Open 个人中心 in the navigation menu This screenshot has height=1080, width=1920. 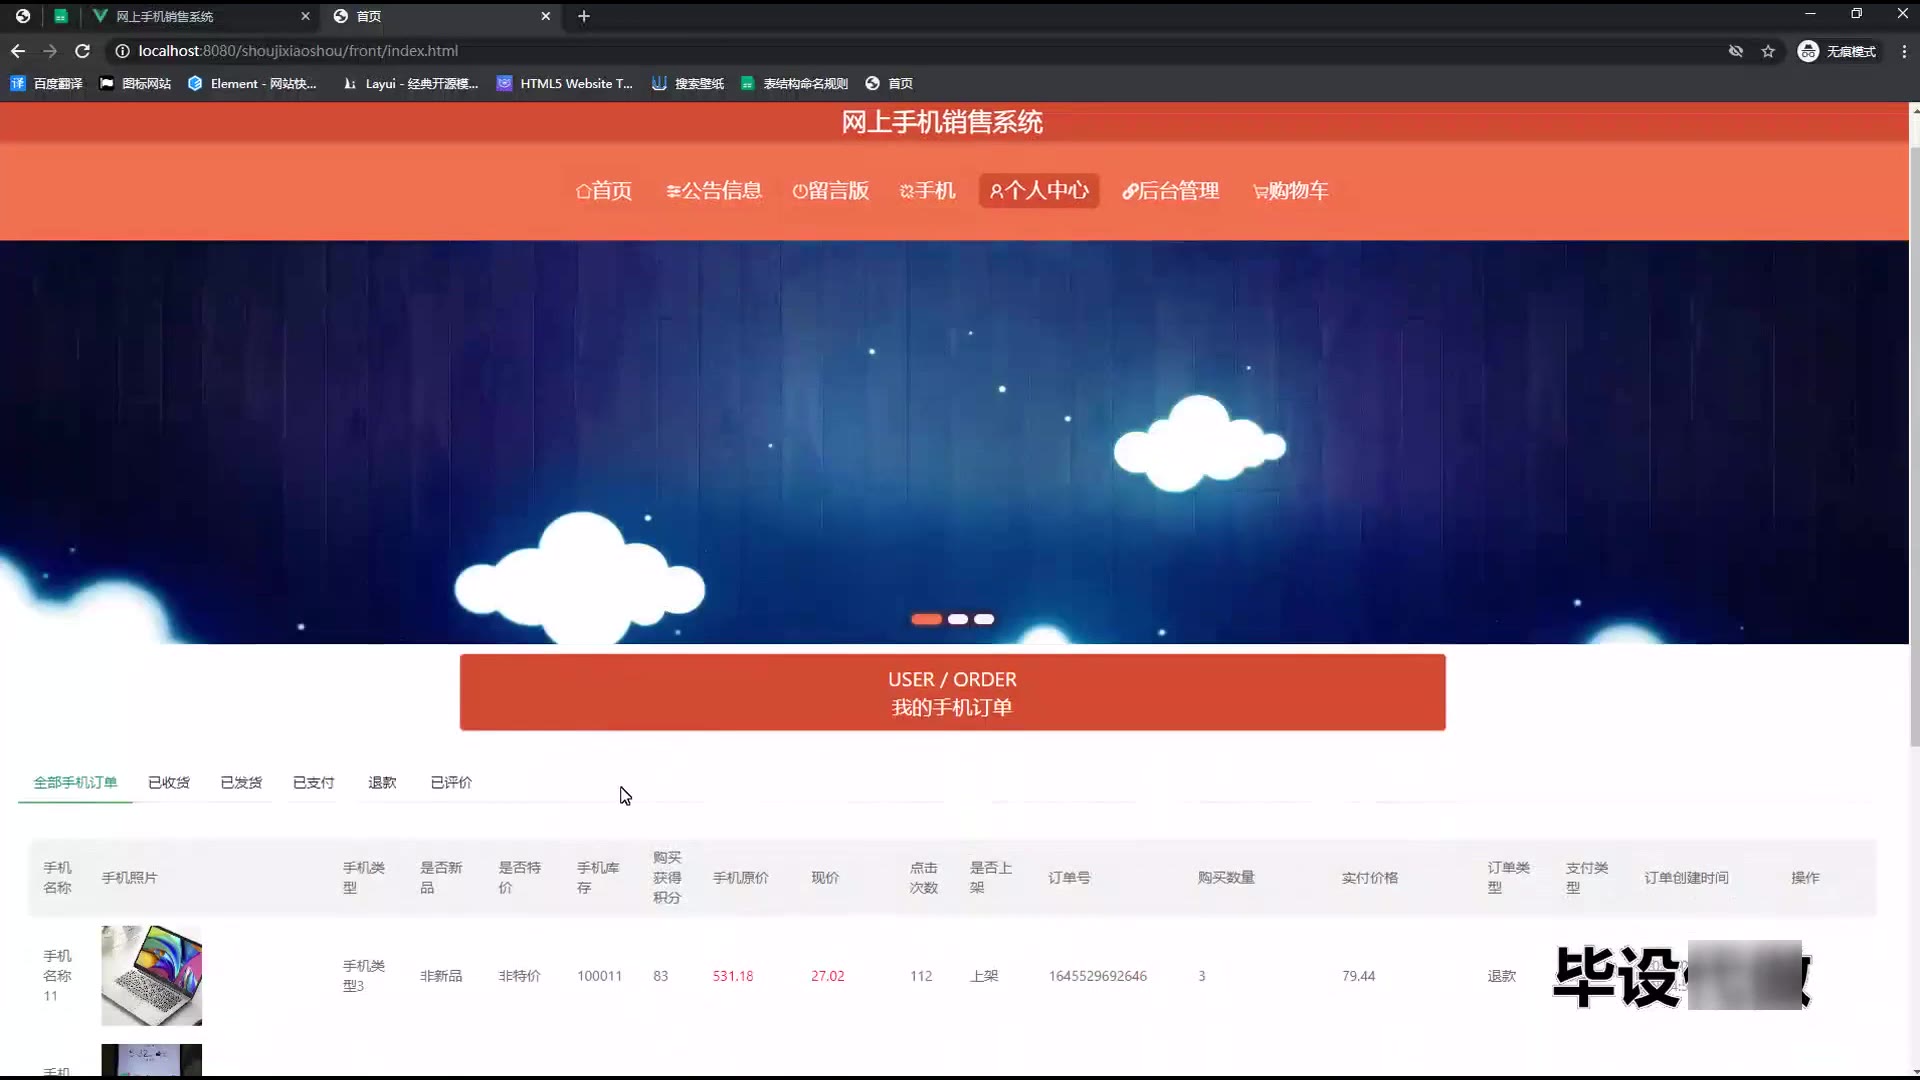coord(1039,191)
